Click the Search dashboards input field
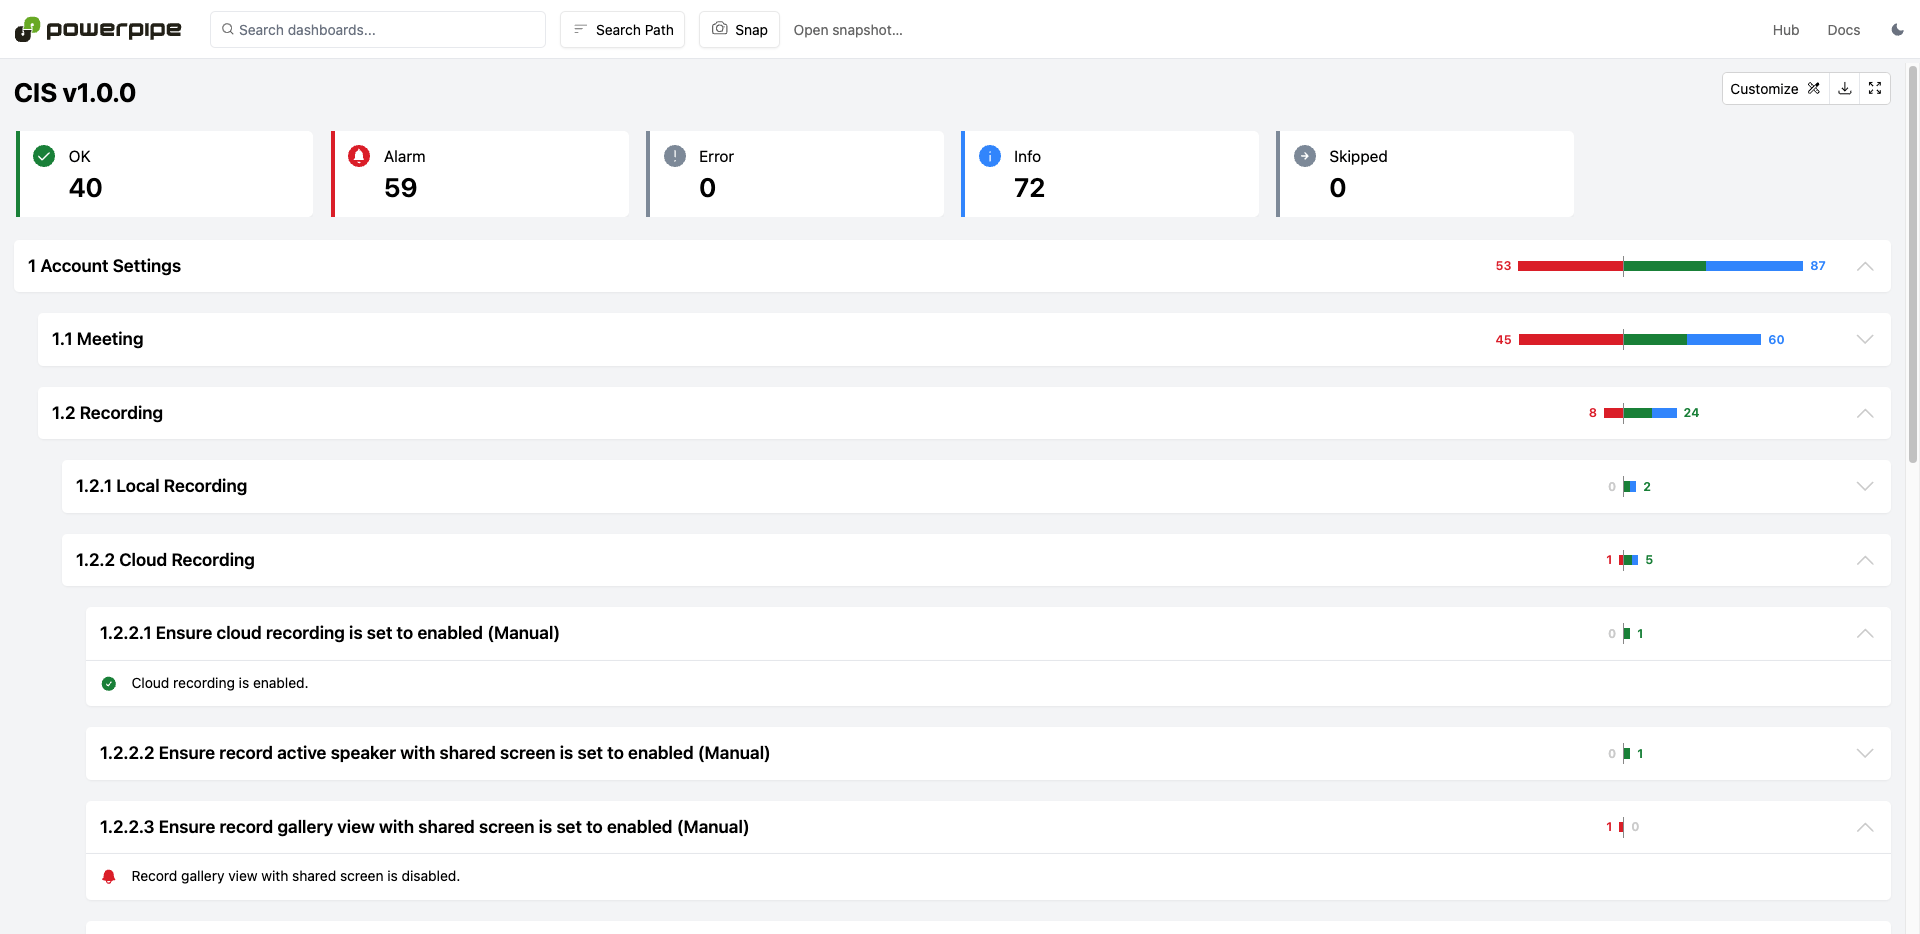Image resolution: width=1920 pixels, height=934 pixels. [x=377, y=29]
